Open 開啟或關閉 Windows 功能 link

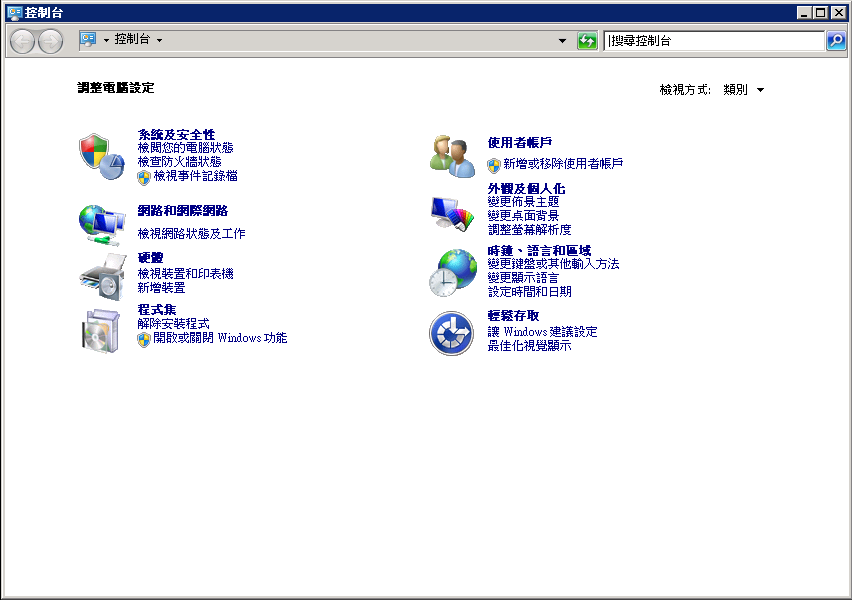(220, 338)
